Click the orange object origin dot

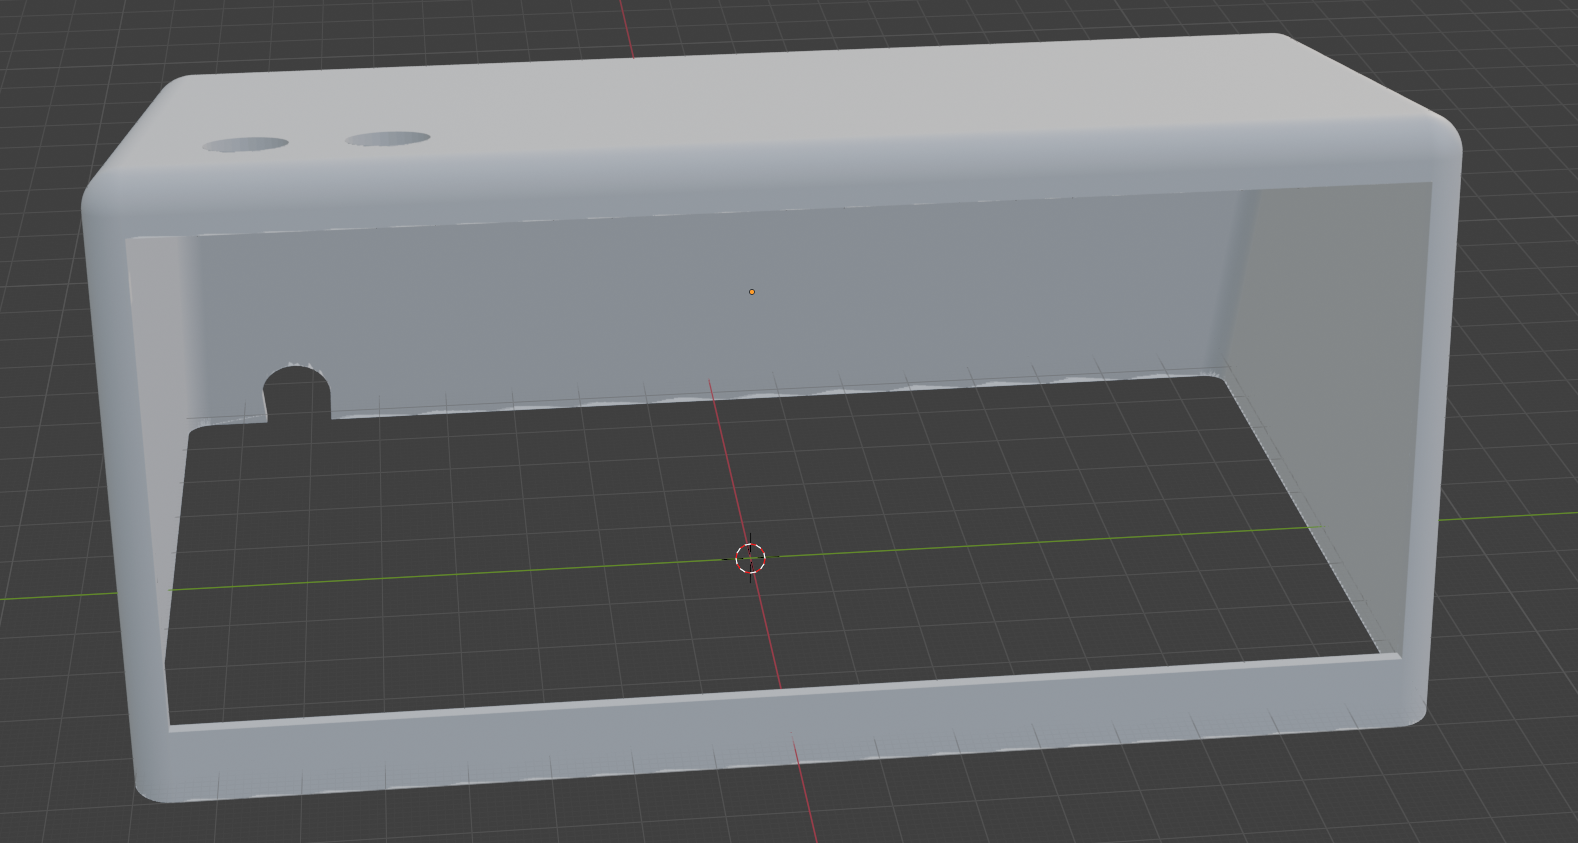(x=752, y=292)
